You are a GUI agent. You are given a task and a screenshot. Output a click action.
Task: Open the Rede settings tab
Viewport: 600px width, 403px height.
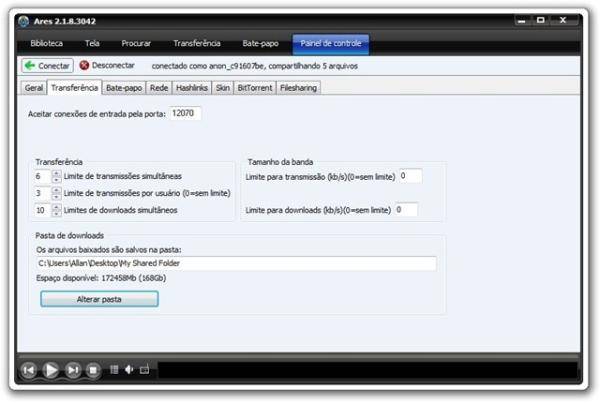coord(159,88)
